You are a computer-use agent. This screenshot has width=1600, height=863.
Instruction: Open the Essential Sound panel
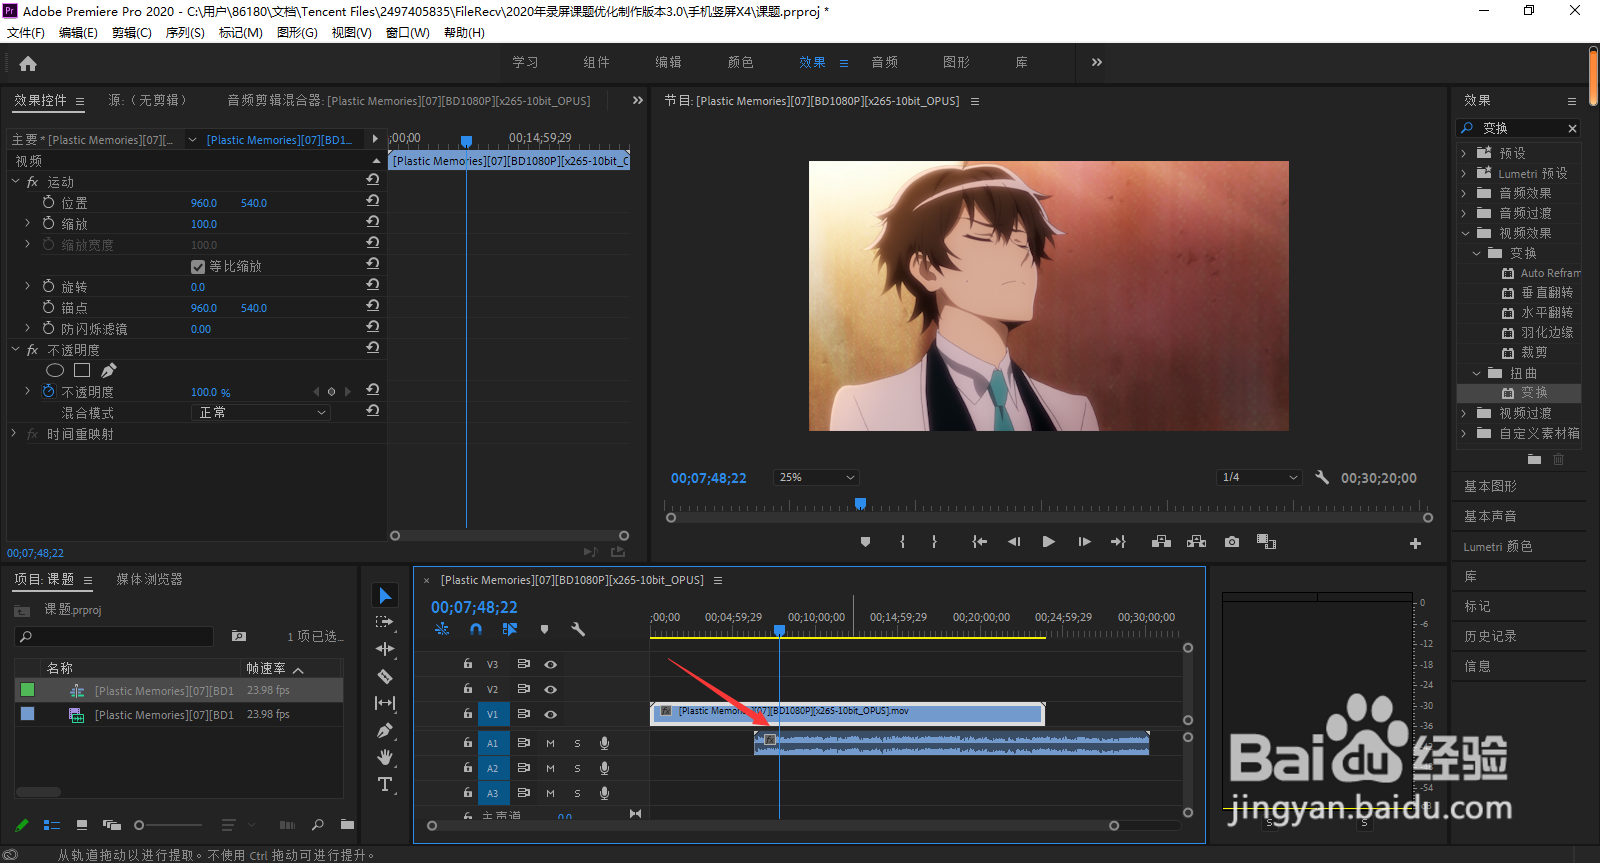click(x=1490, y=516)
